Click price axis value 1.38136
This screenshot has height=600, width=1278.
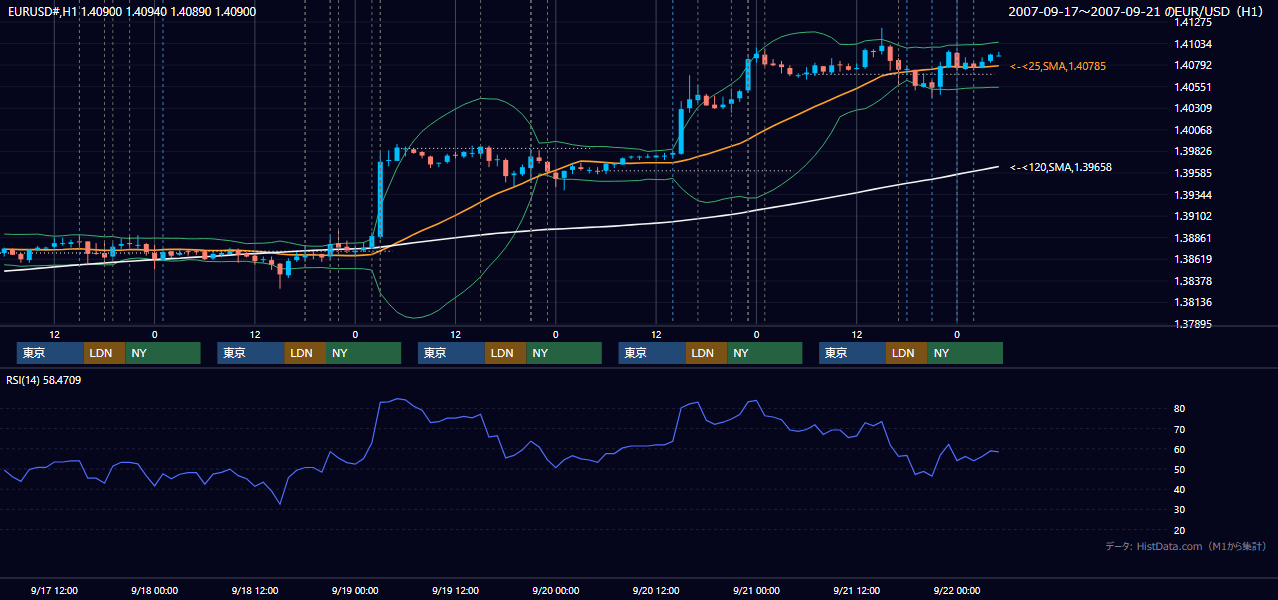(x=1193, y=302)
